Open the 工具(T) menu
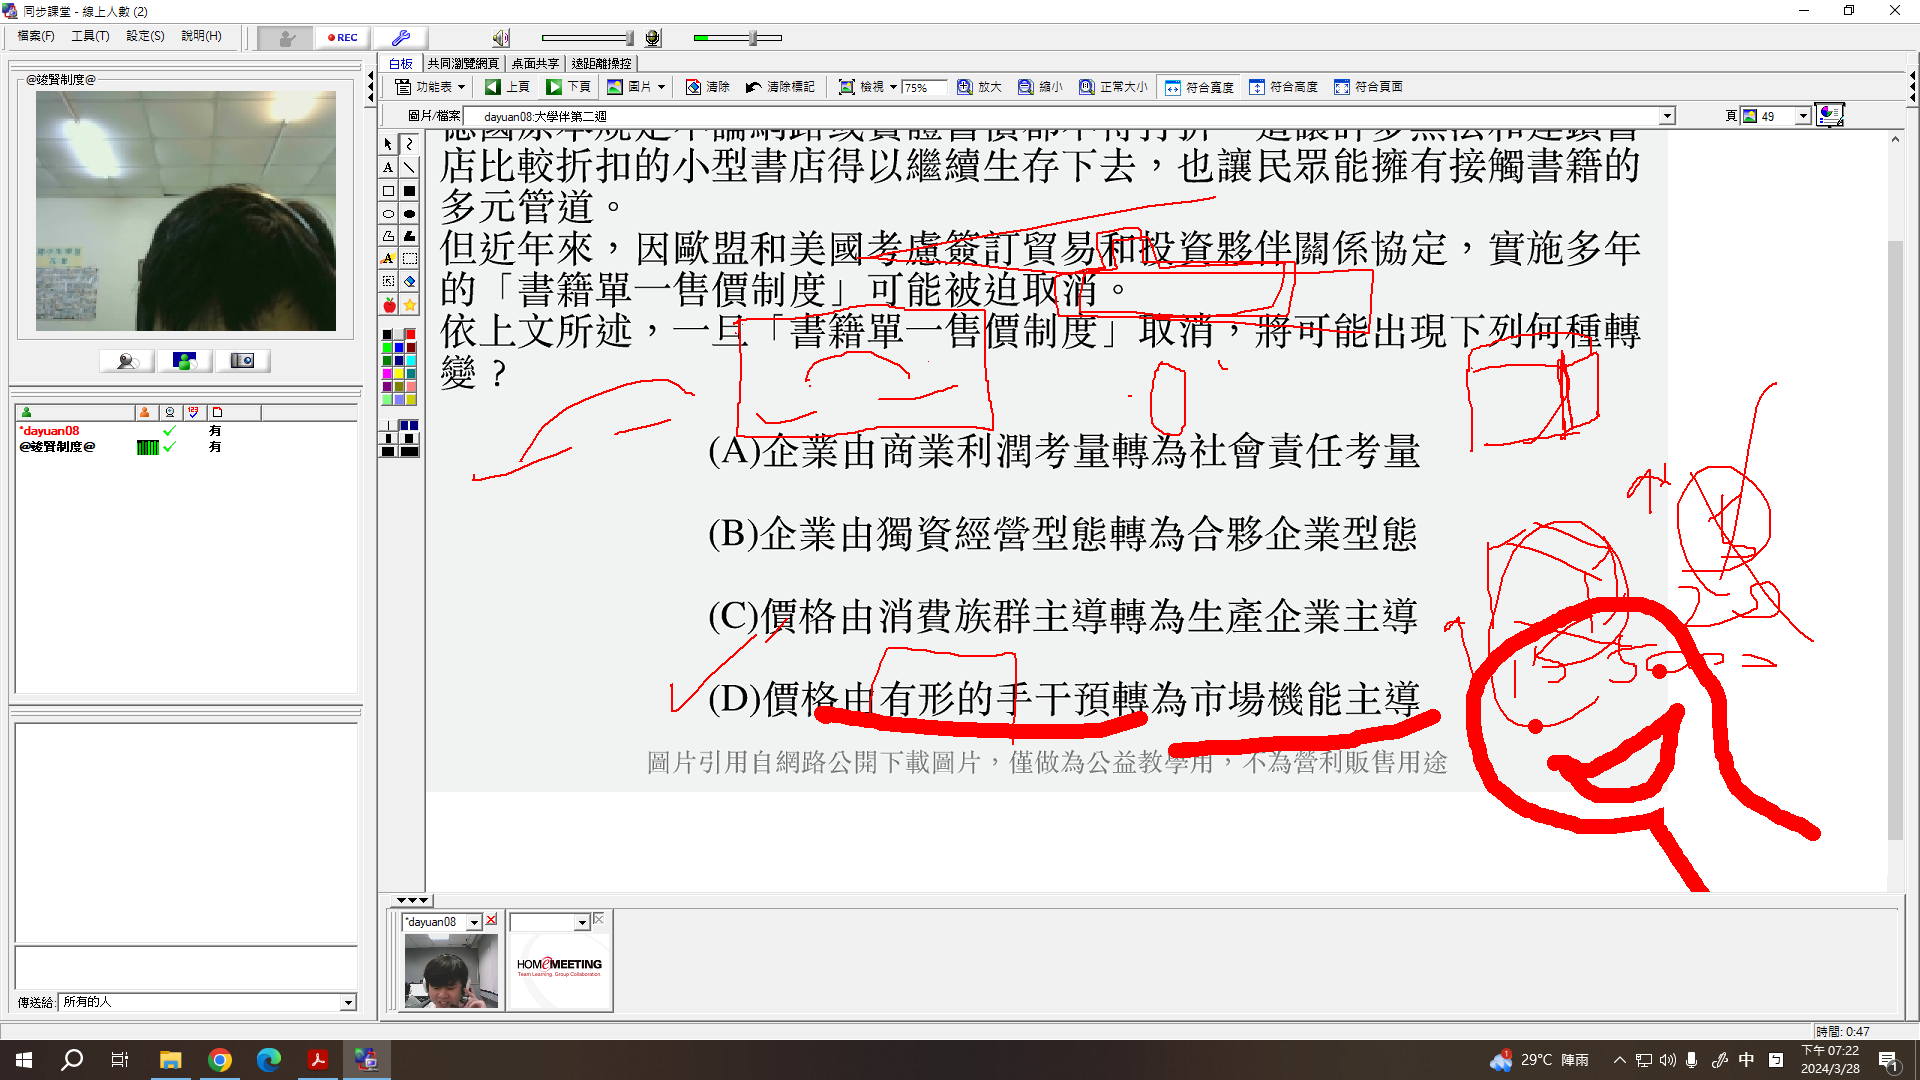1920x1080 pixels. point(90,36)
